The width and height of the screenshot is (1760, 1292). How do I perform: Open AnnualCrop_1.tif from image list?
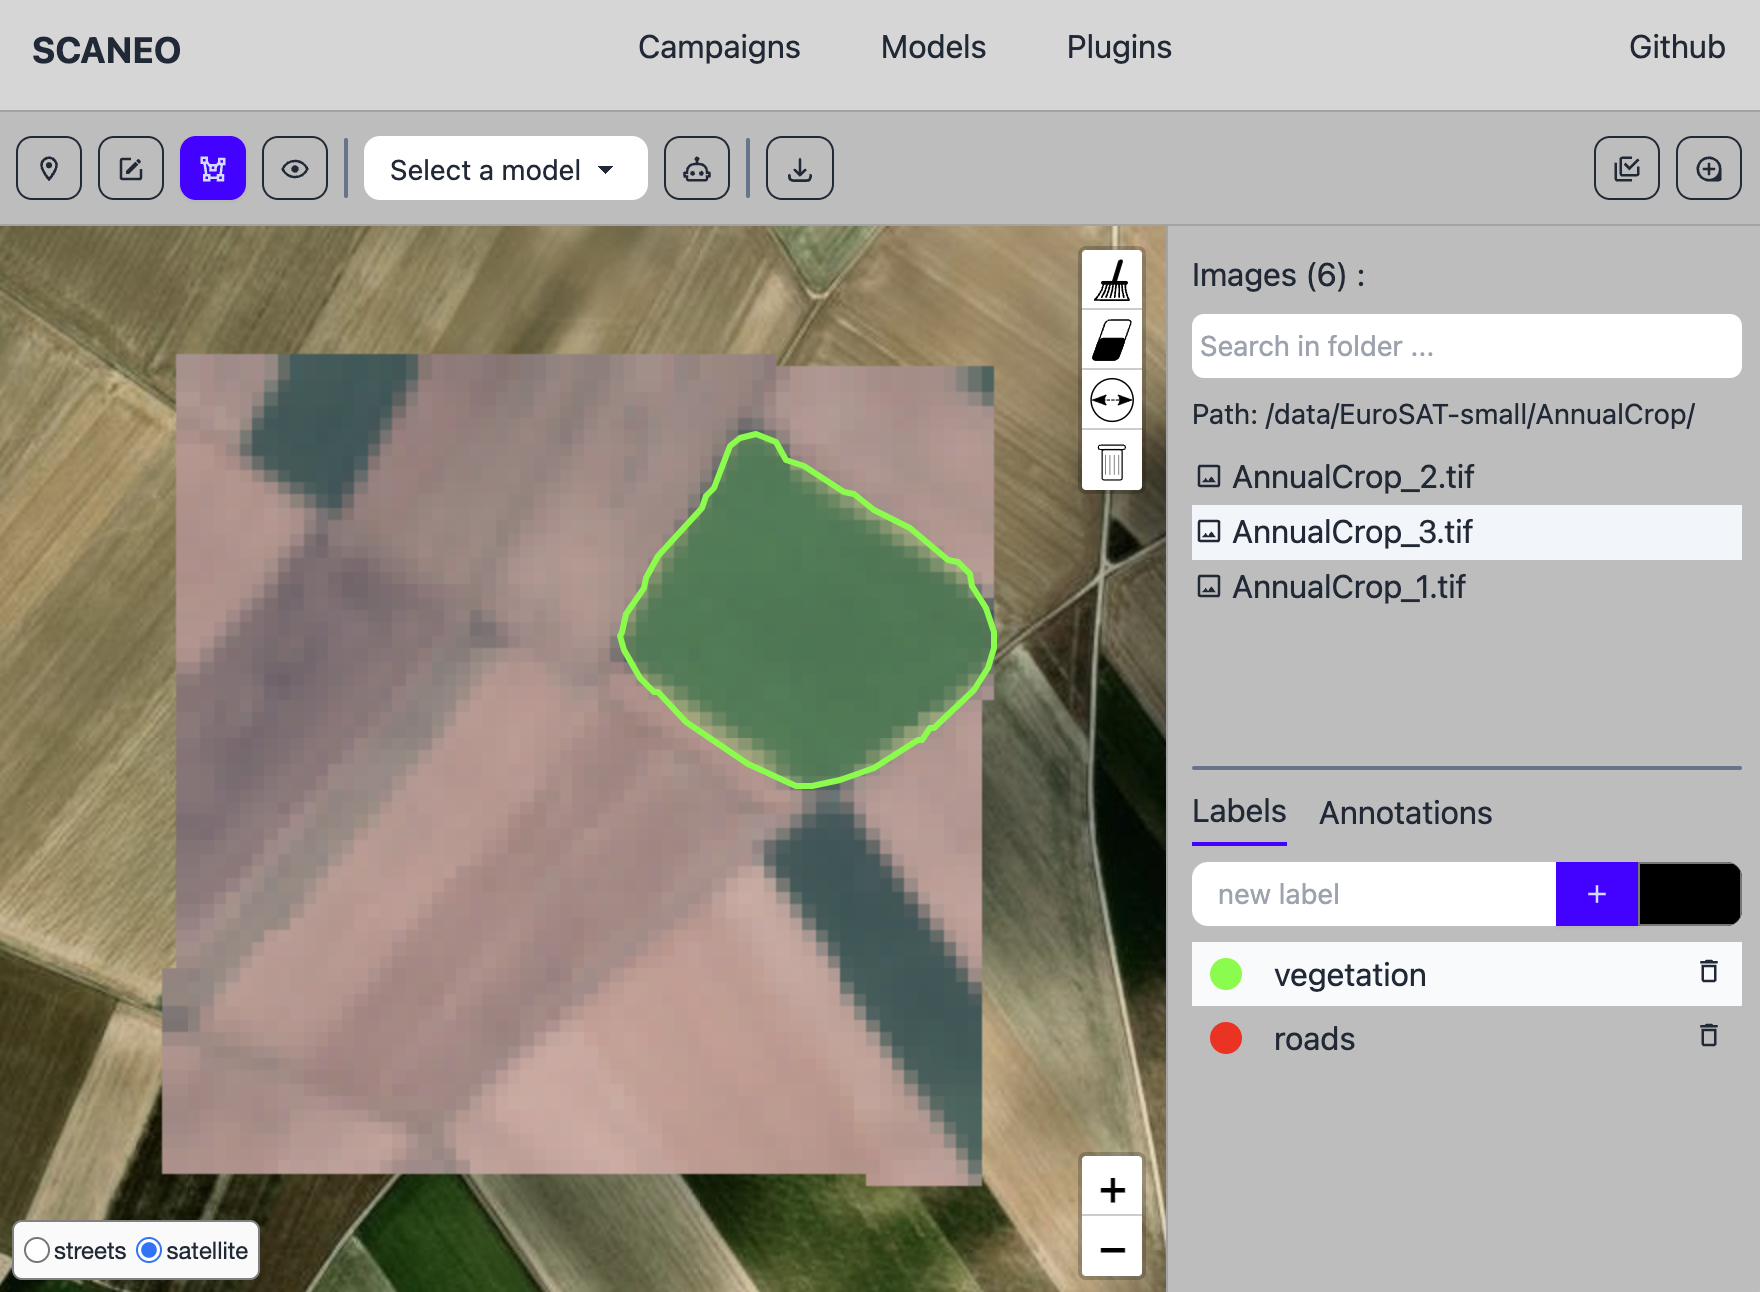(x=1348, y=587)
